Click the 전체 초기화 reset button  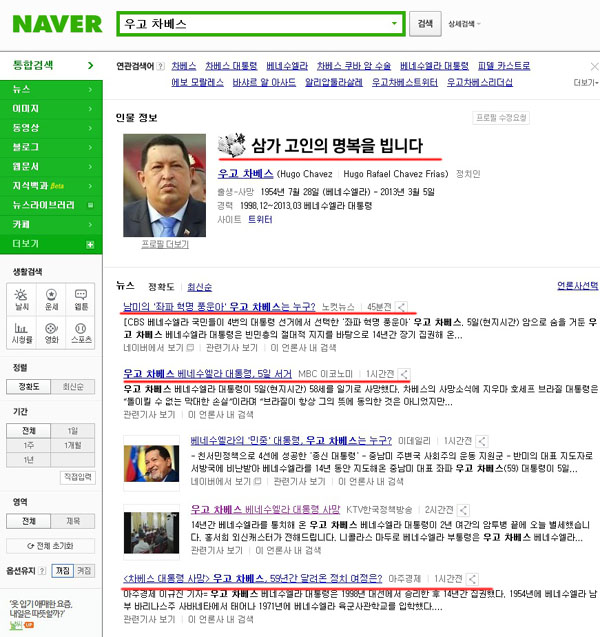click(50, 546)
